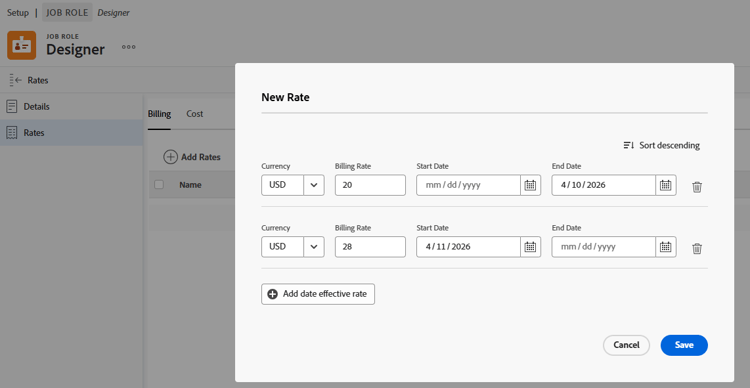Delete the rate row with billing rate 28
750x388 pixels.
click(697, 248)
